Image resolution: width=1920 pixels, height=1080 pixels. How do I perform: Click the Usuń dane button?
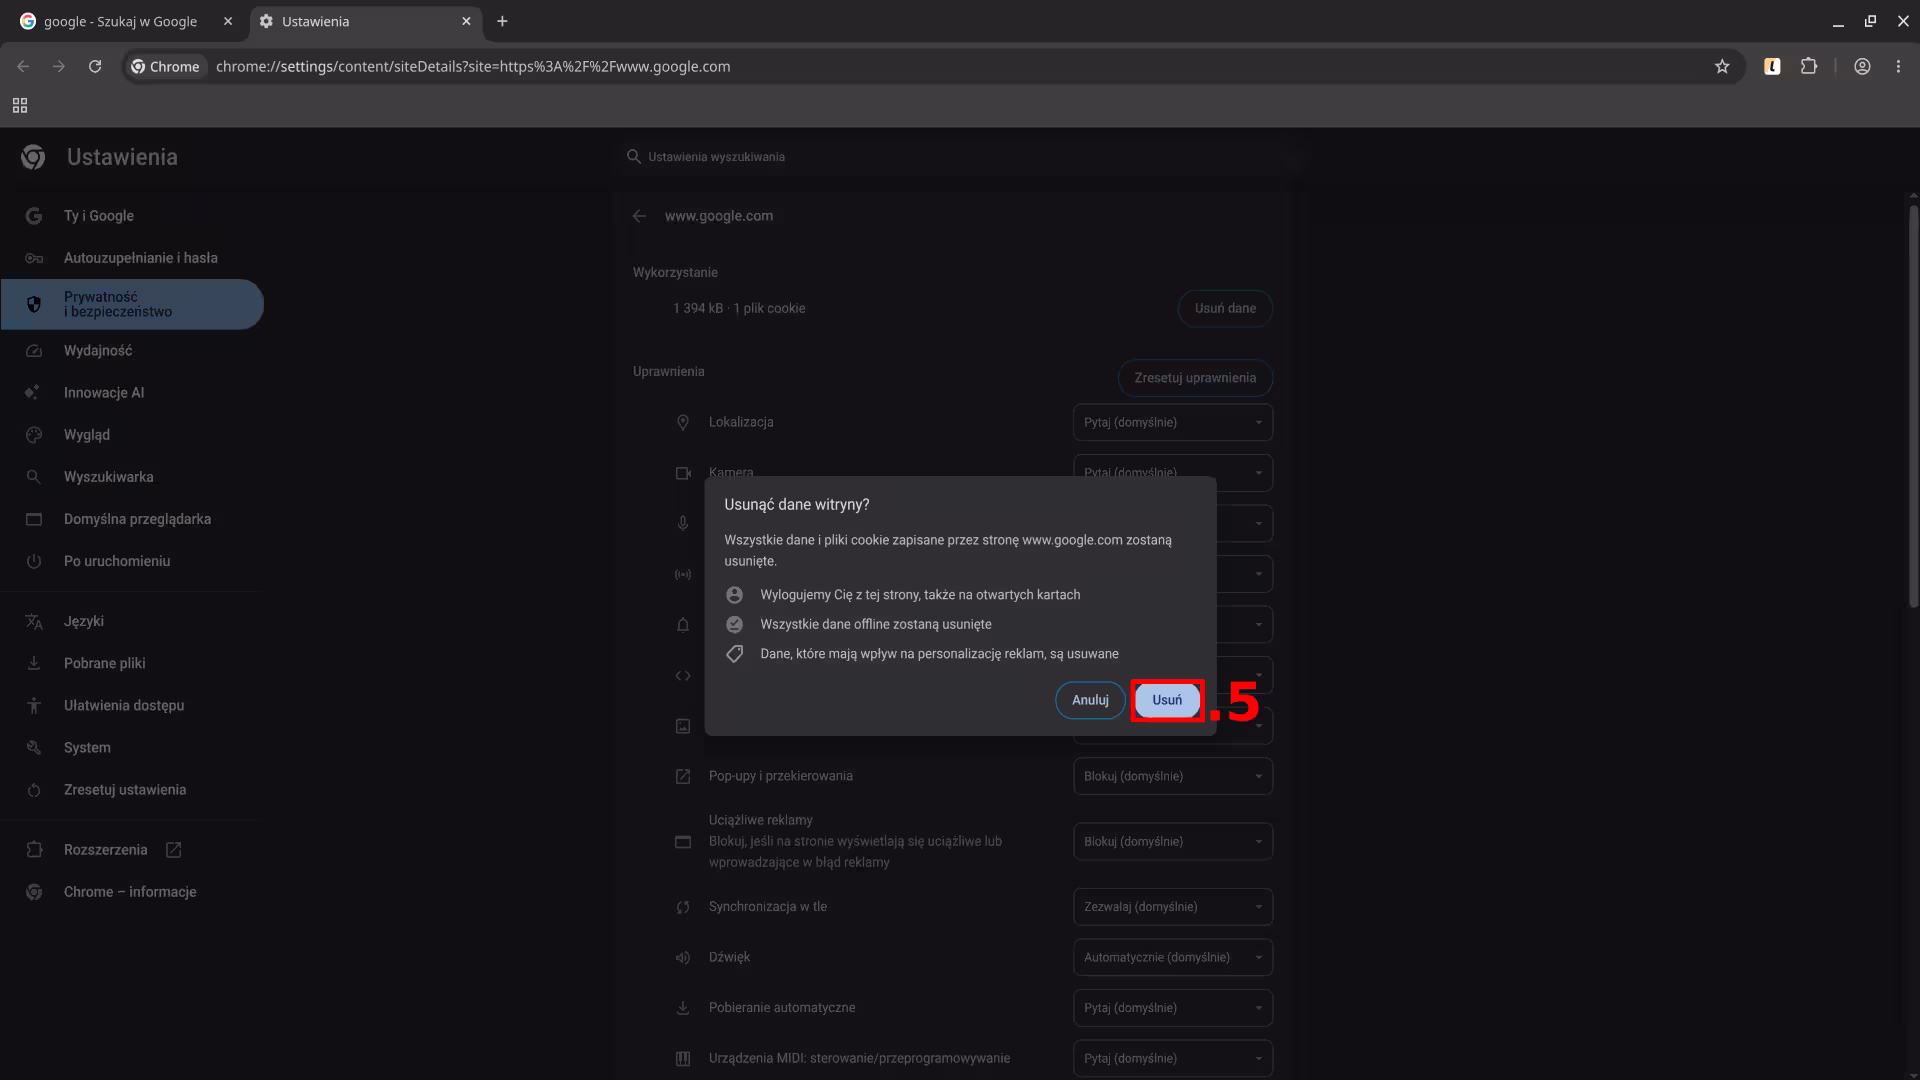pos(1225,308)
